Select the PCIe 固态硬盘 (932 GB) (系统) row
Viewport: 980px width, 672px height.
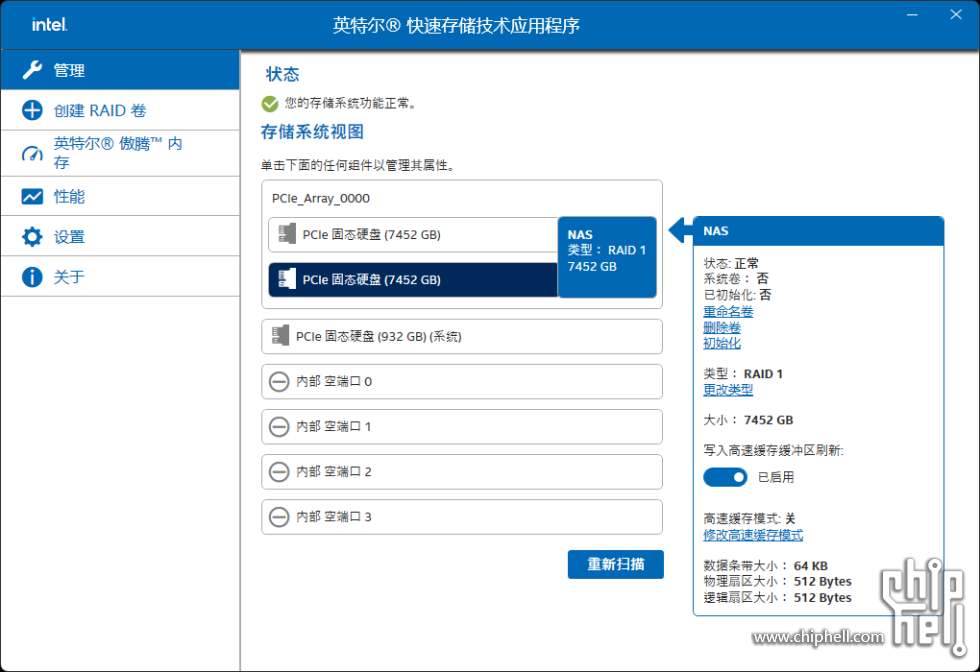[462, 336]
